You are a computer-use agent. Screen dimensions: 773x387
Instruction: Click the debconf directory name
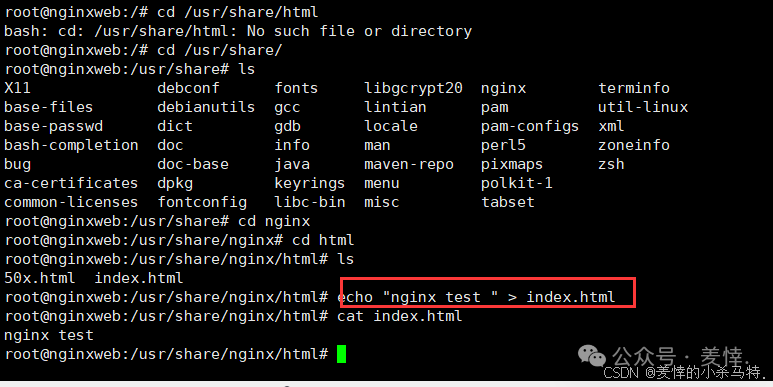(188, 89)
